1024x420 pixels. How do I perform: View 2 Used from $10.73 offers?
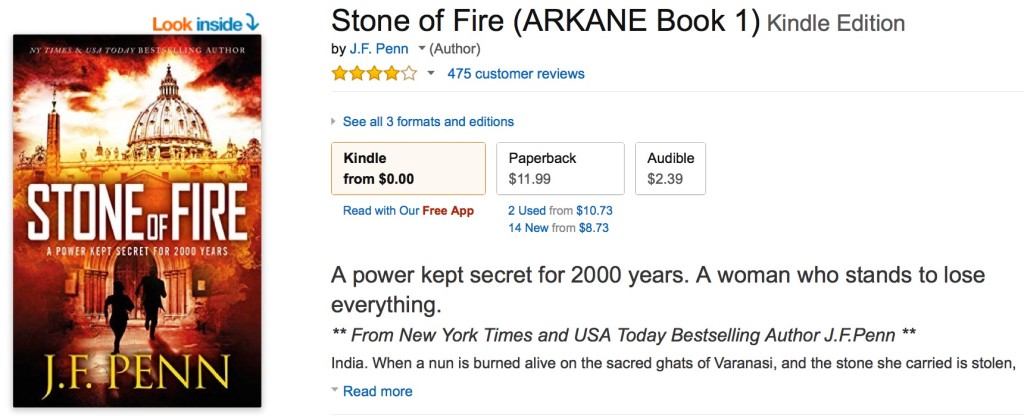[x=560, y=211]
